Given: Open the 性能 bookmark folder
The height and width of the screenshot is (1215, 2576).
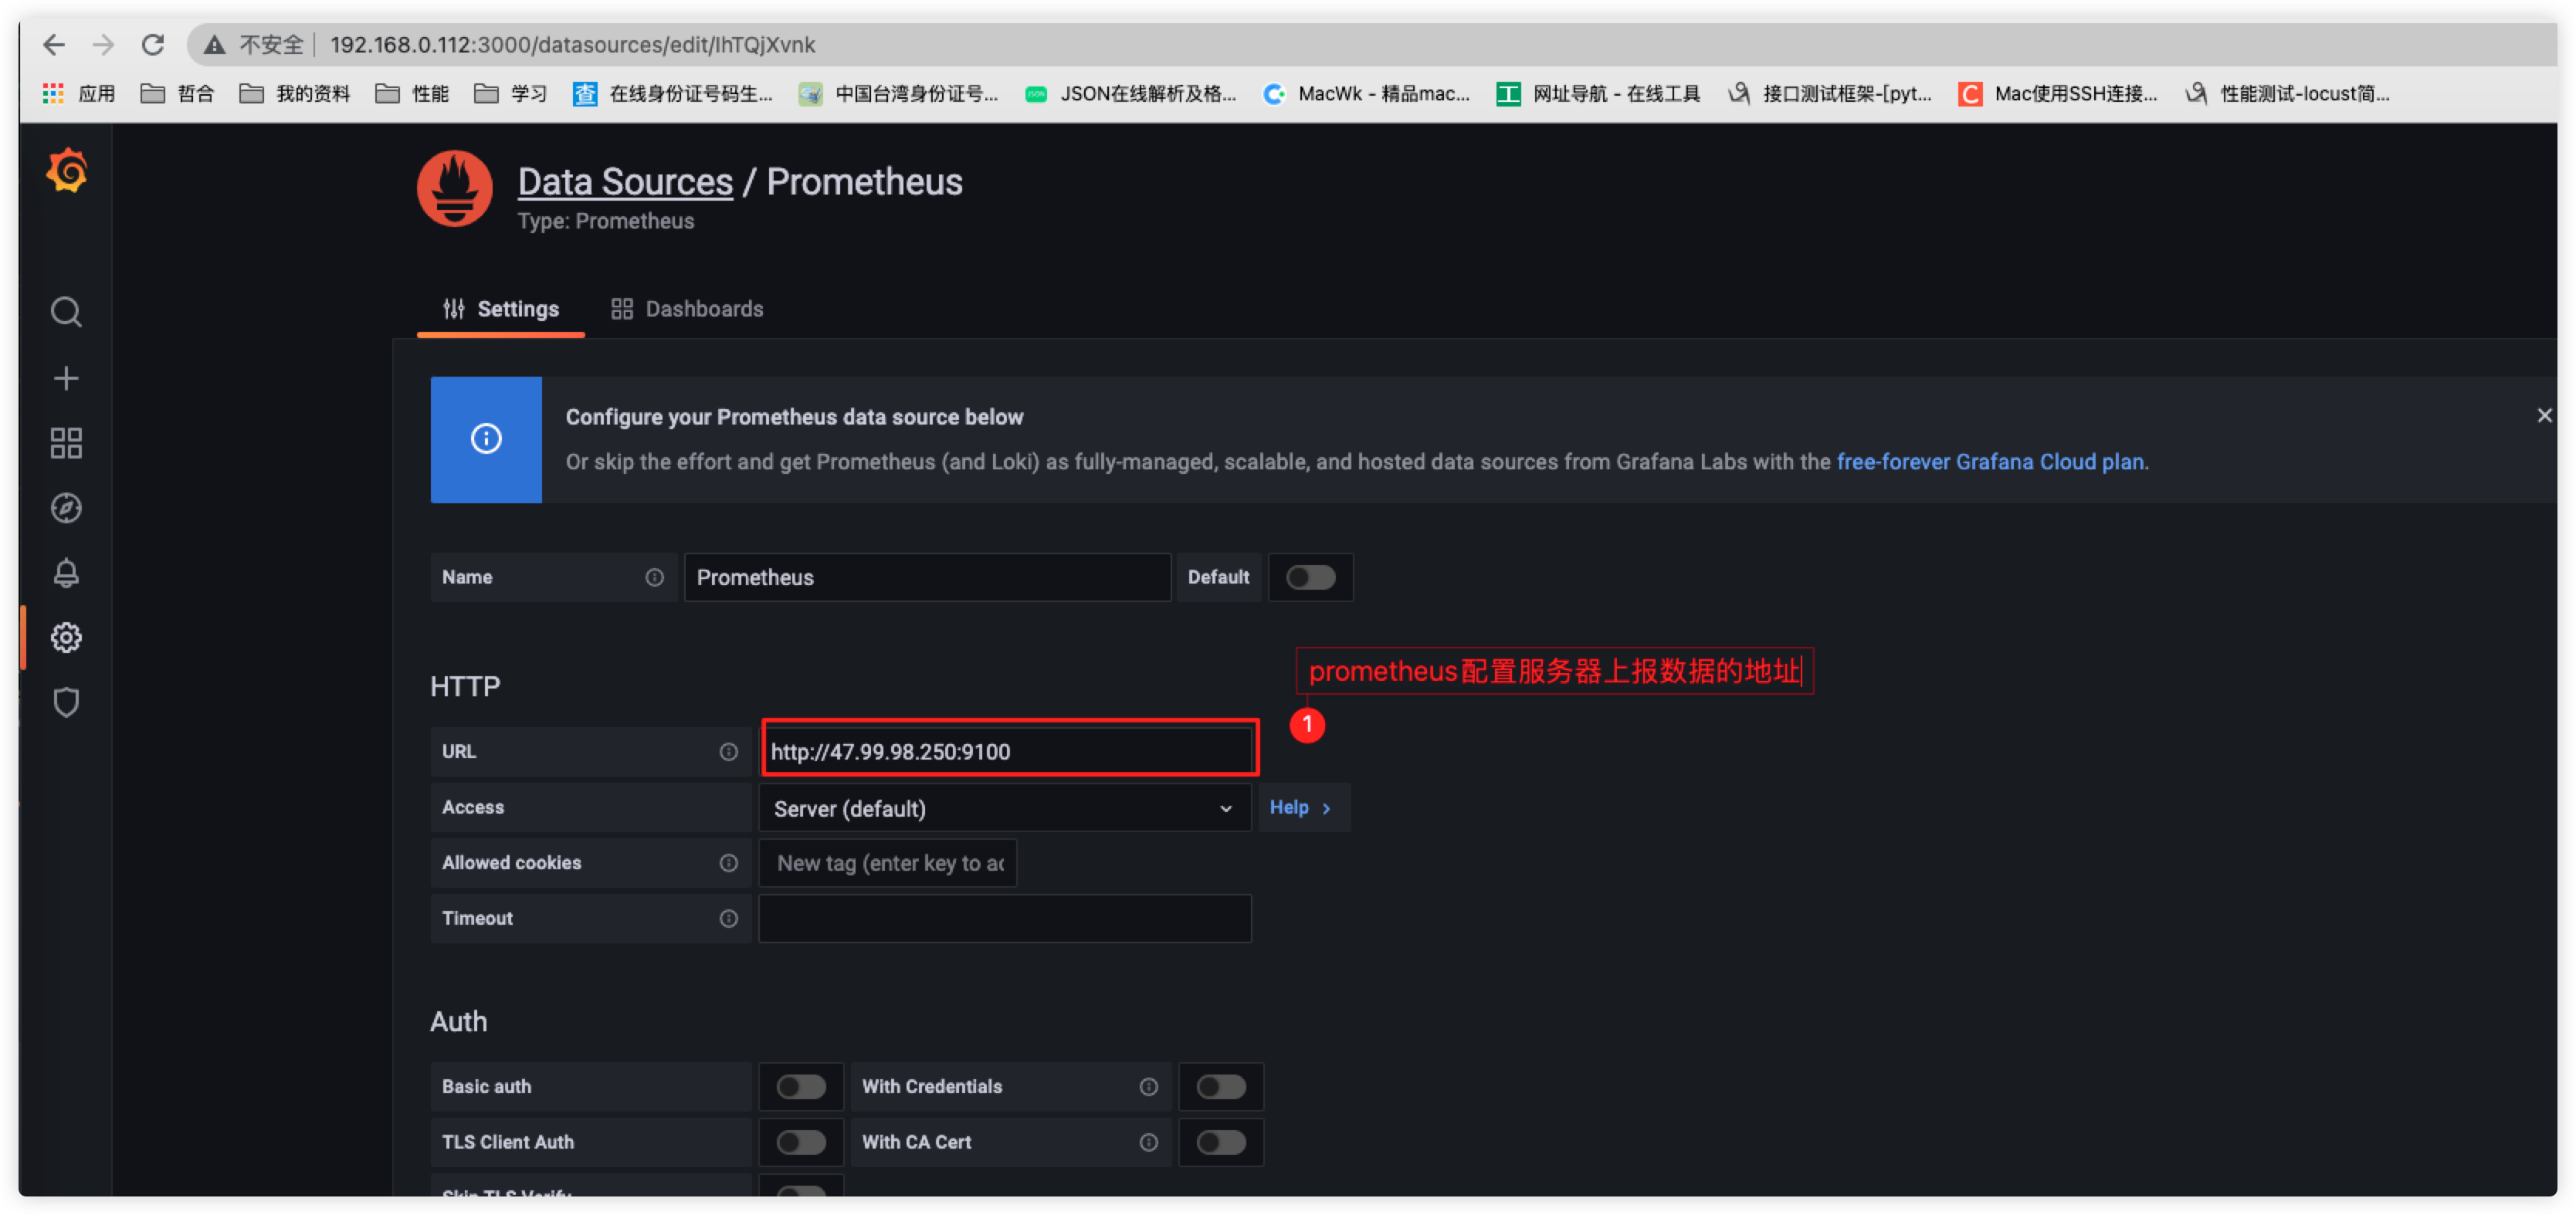Looking at the screenshot, I should tap(412, 94).
